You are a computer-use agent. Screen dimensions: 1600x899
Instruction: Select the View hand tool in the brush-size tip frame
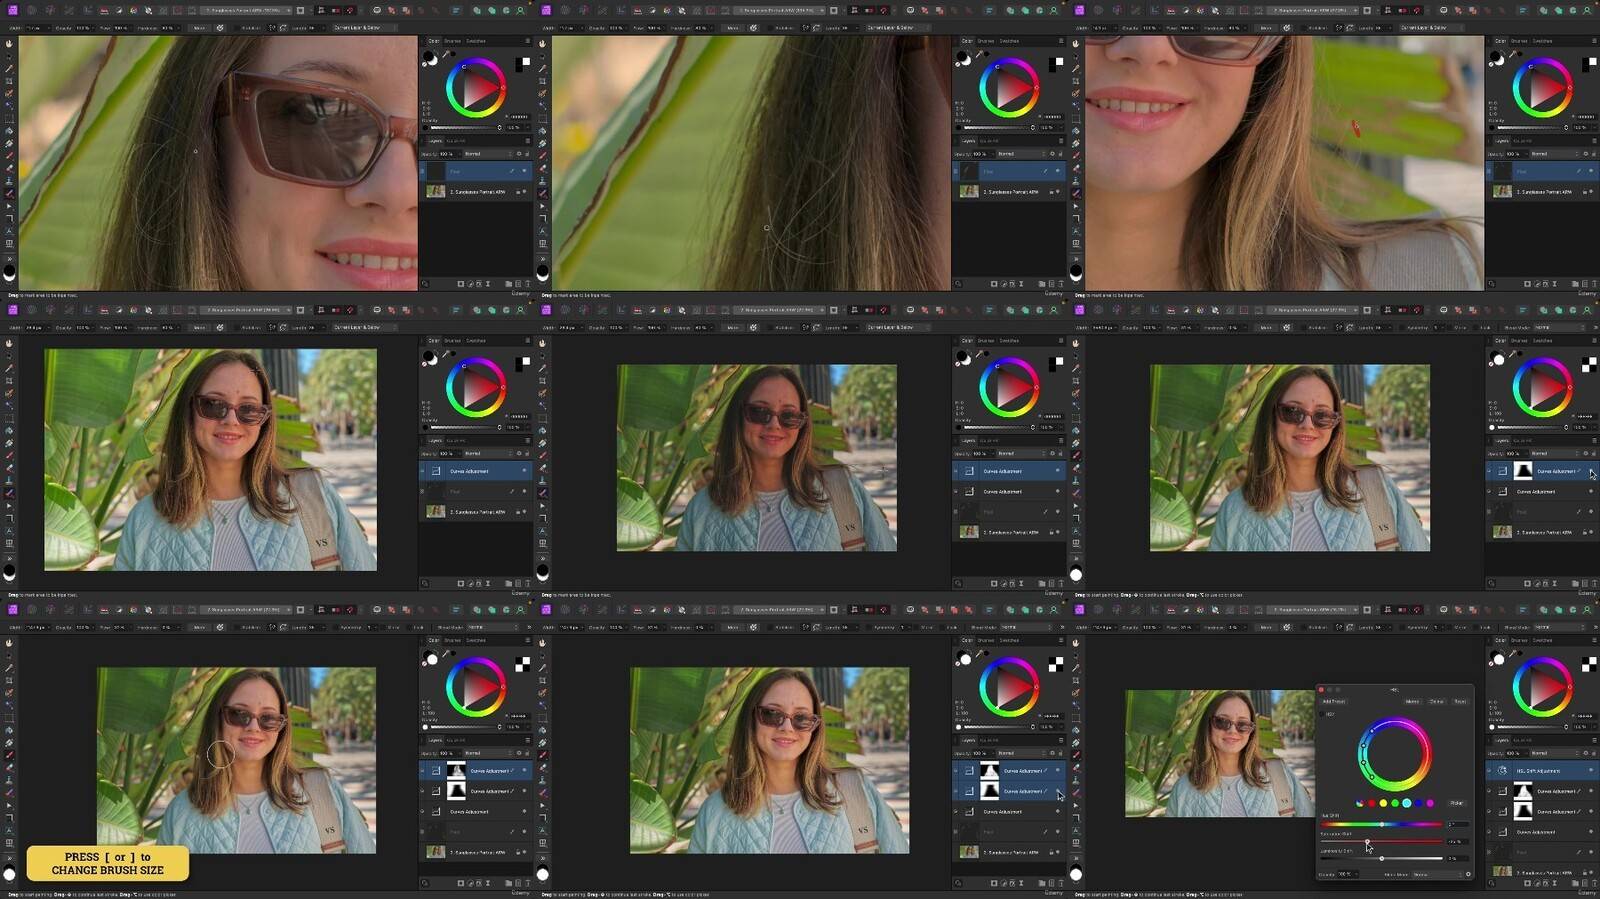(9, 643)
